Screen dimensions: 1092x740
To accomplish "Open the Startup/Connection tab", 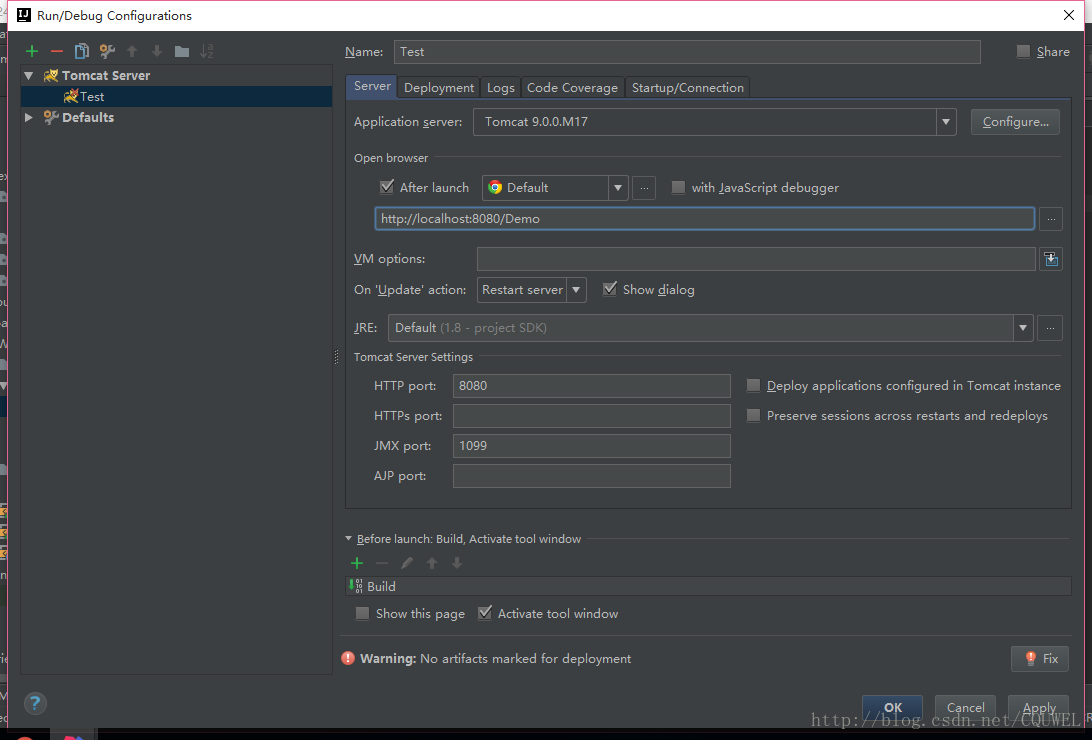I will [687, 88].
